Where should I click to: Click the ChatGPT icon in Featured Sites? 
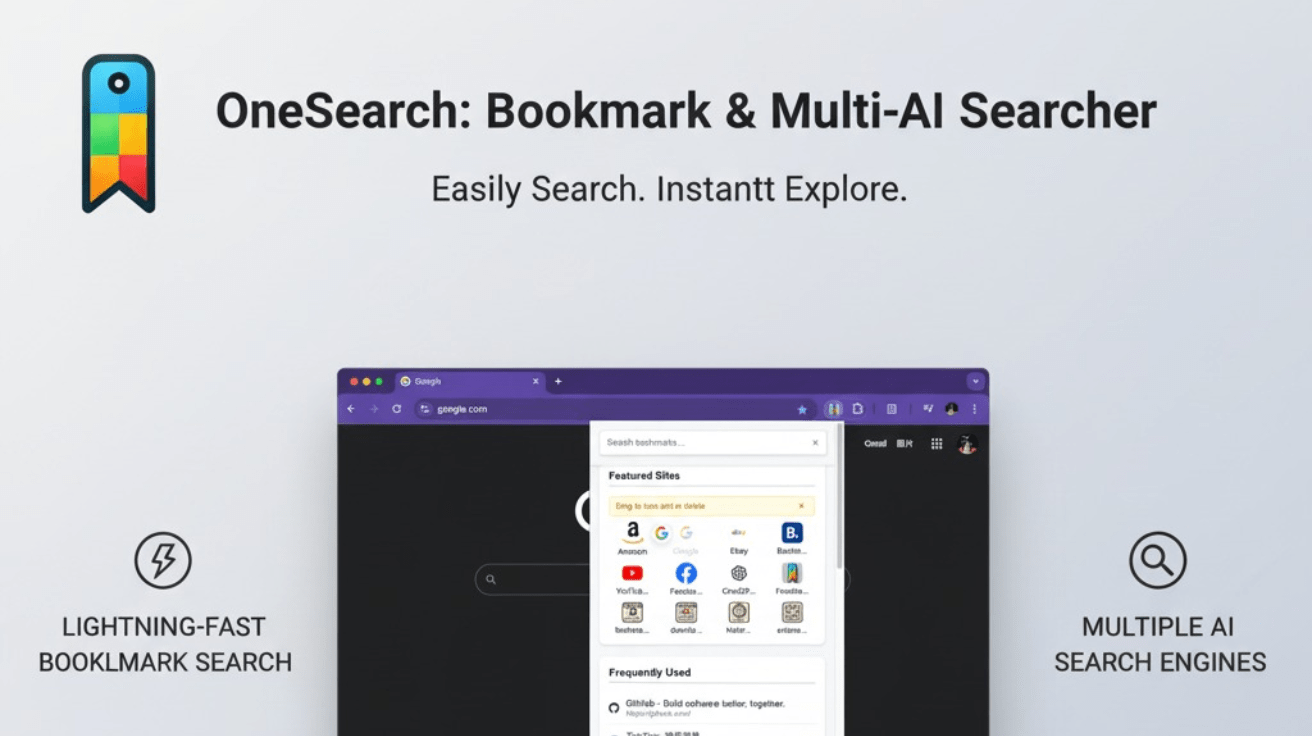point(739,573)
